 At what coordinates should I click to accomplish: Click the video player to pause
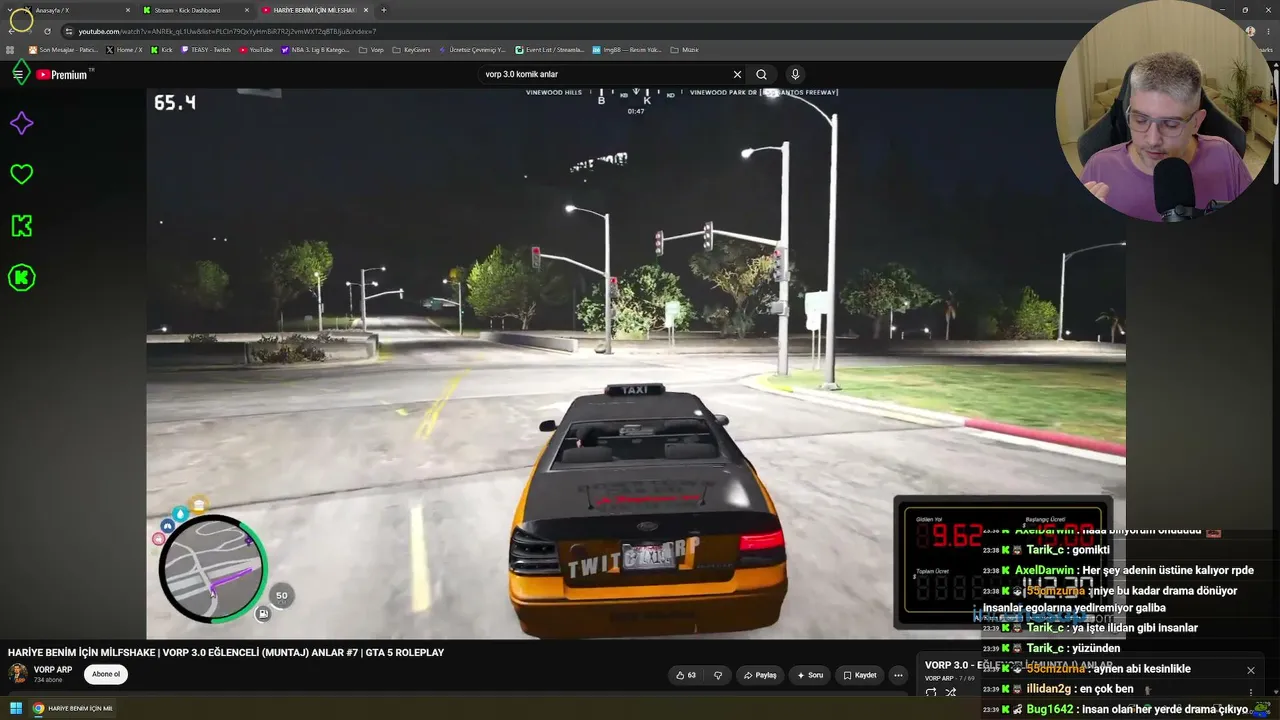636,363
